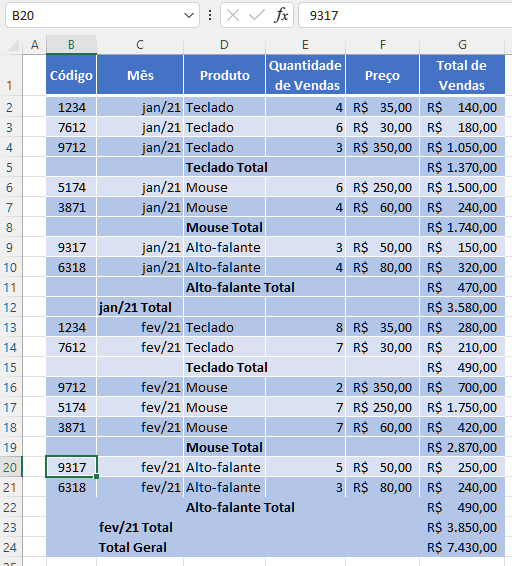Select column B header

(x=71, y=45)
